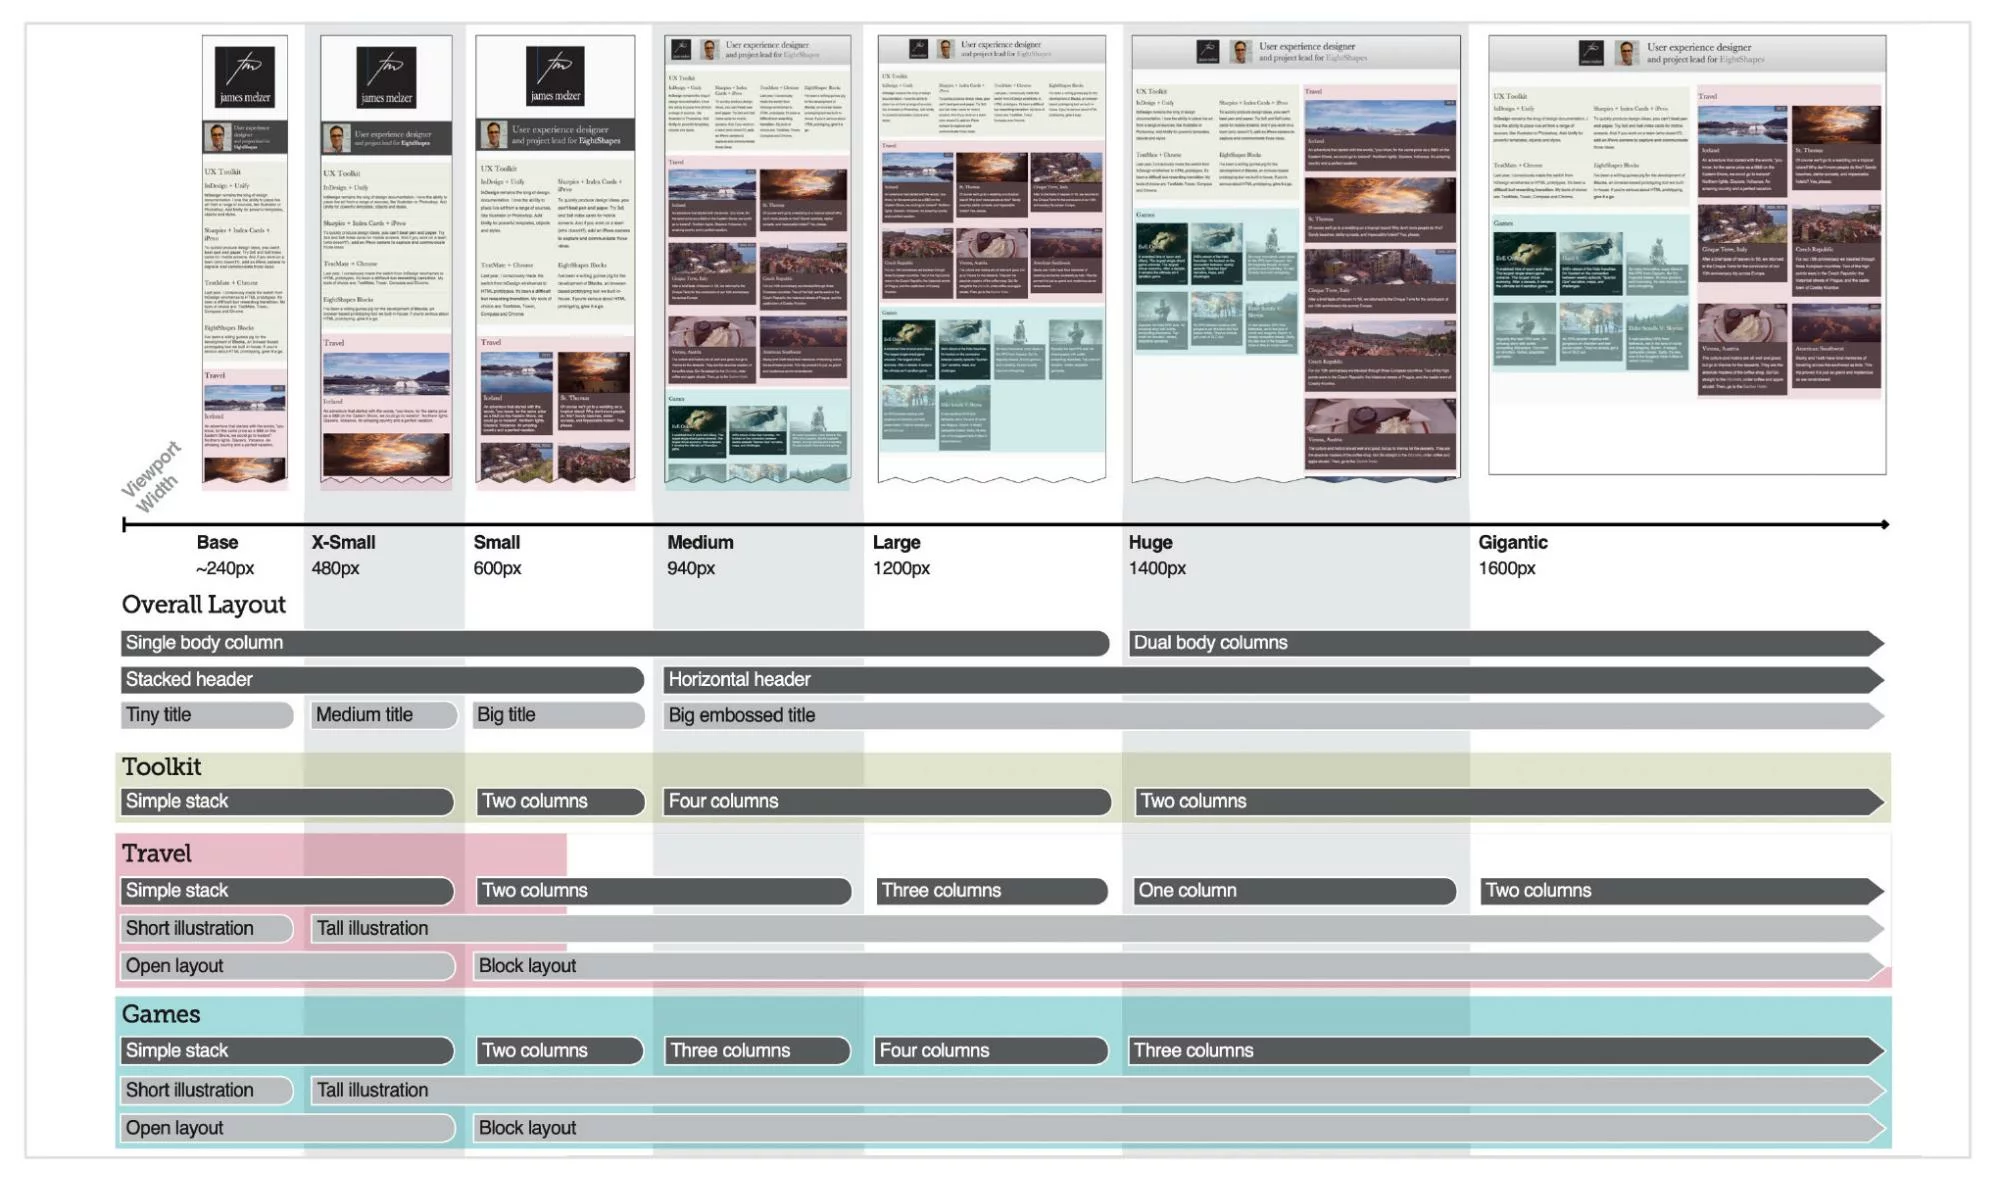Click the james melzer logo in Base mockup
This screenshot has width=1999, height=1191.
[x=244, y=77]
